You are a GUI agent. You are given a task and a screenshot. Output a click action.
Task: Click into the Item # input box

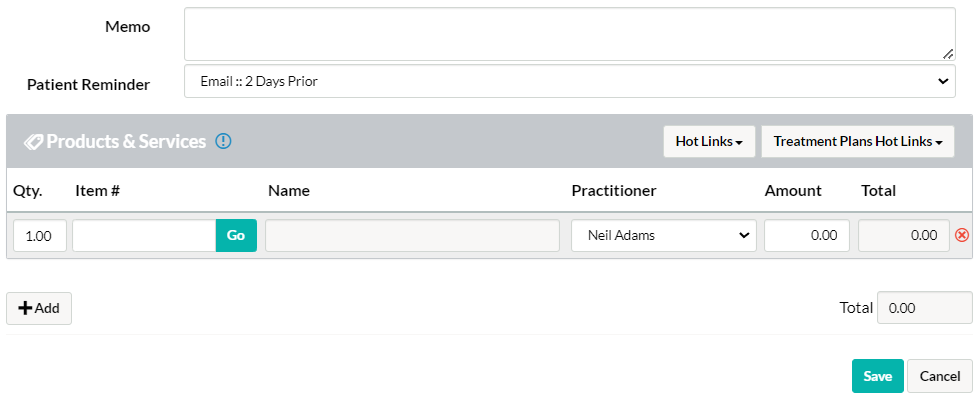[x=144, y=235]
